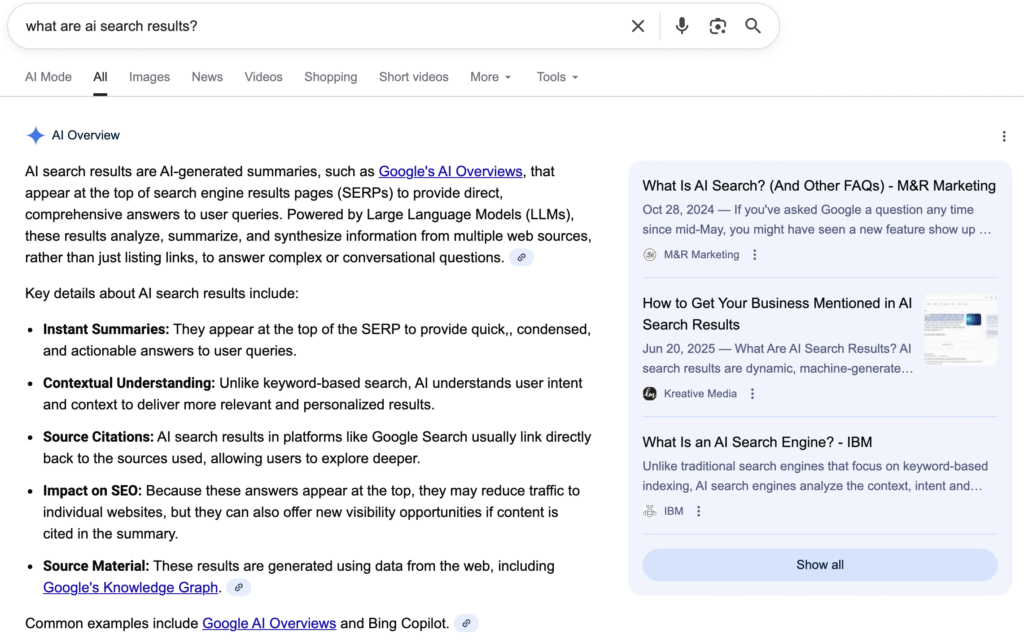Viewport: 1024px width, 643px height.
Task: Clear the search query with the X
Action: tap(638, 26)
